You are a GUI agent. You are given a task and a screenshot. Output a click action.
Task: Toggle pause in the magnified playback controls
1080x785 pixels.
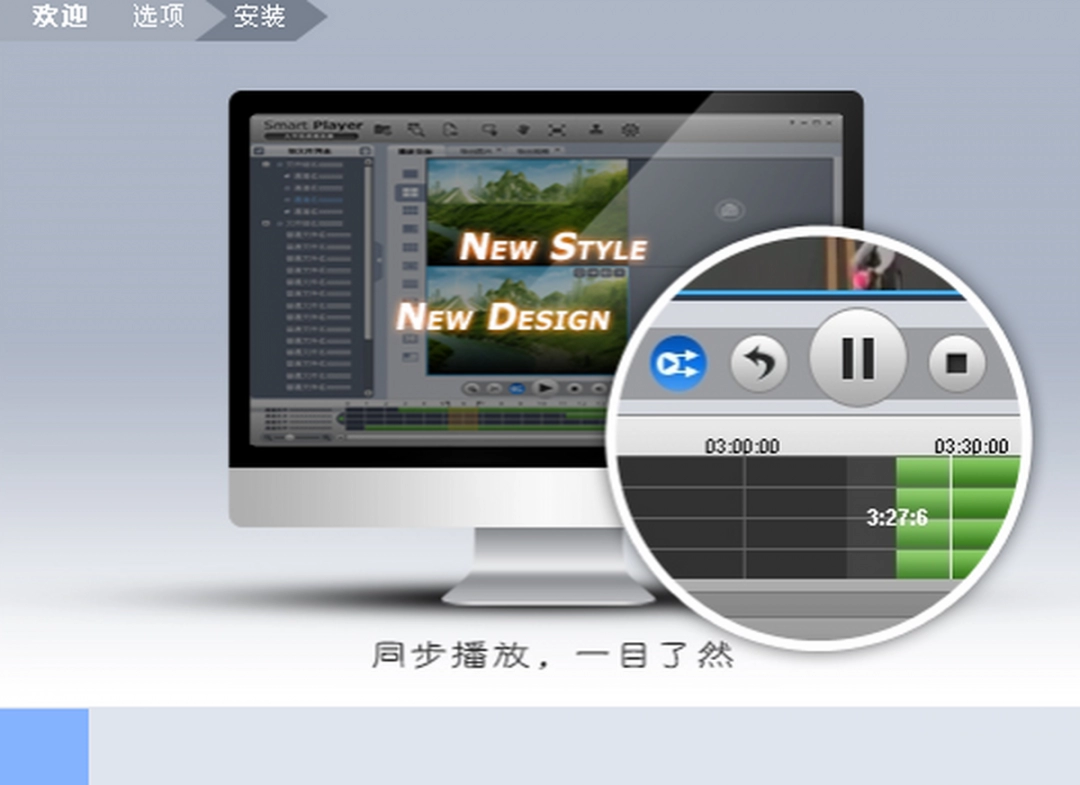pos(857,359)
